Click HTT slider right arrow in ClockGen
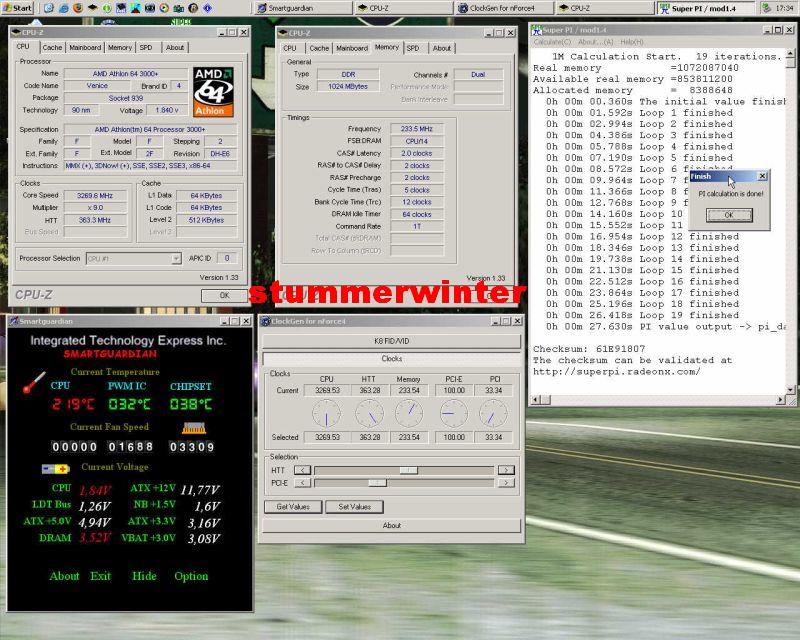This screenshot has height=640, width=800. pyautogui.click(x=506, y=470)
